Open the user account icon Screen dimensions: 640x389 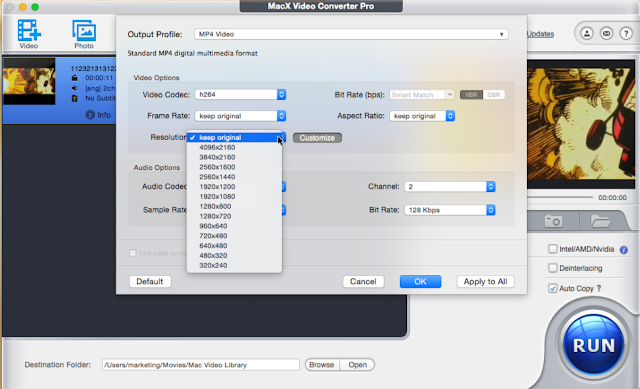pos(587,33)
